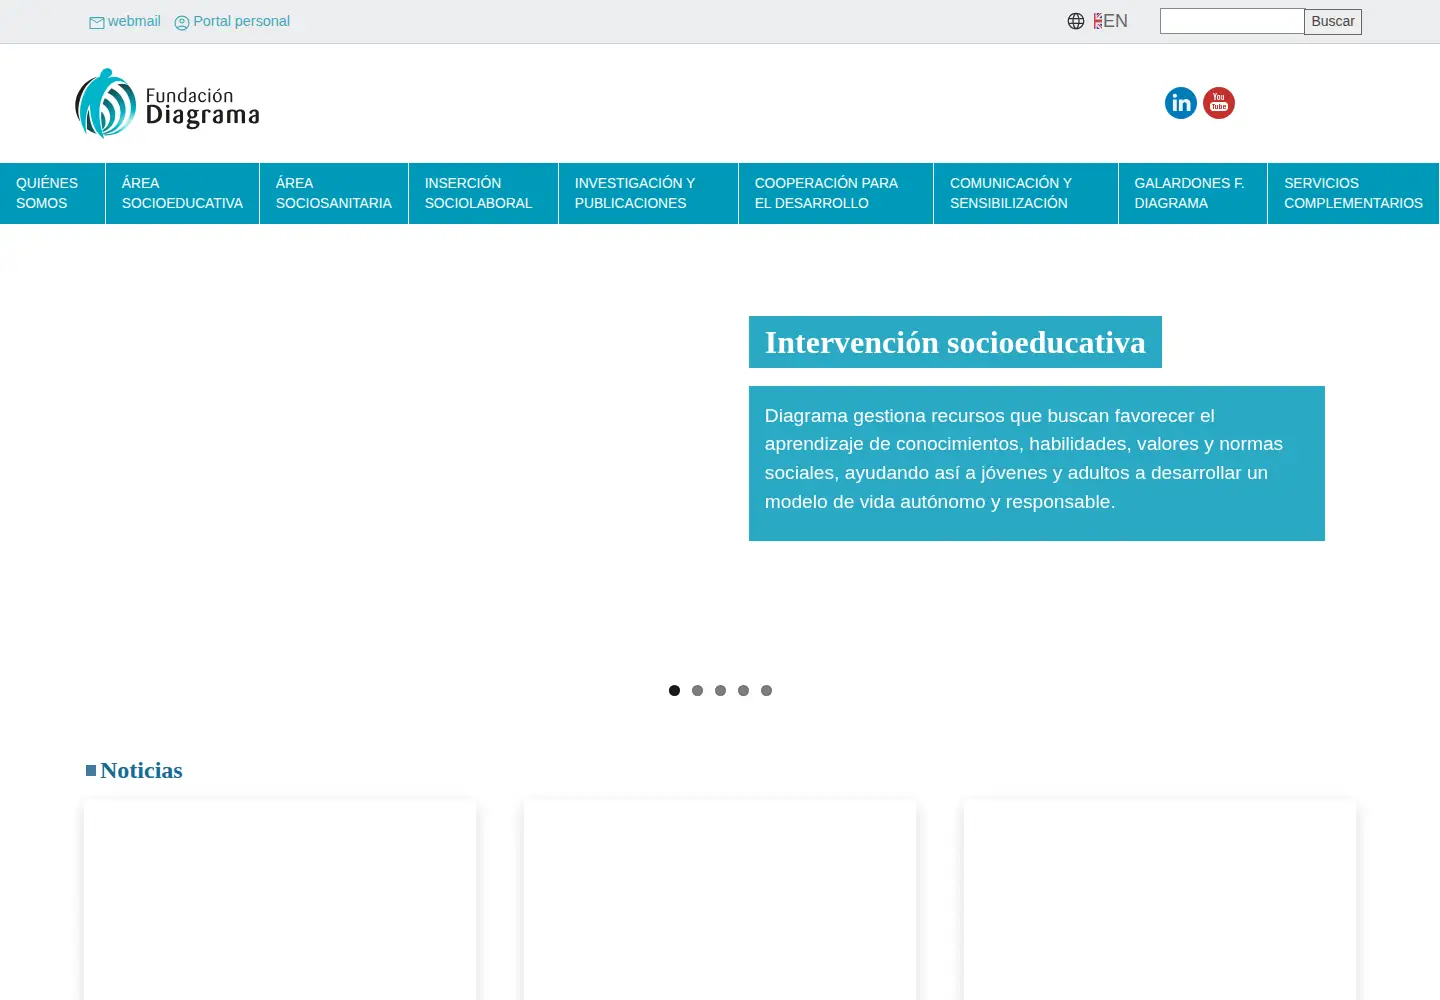1440x1000 pixels.
Task: Open the Inserción Sociolaboral menu
Action: [x=483, y=193]
